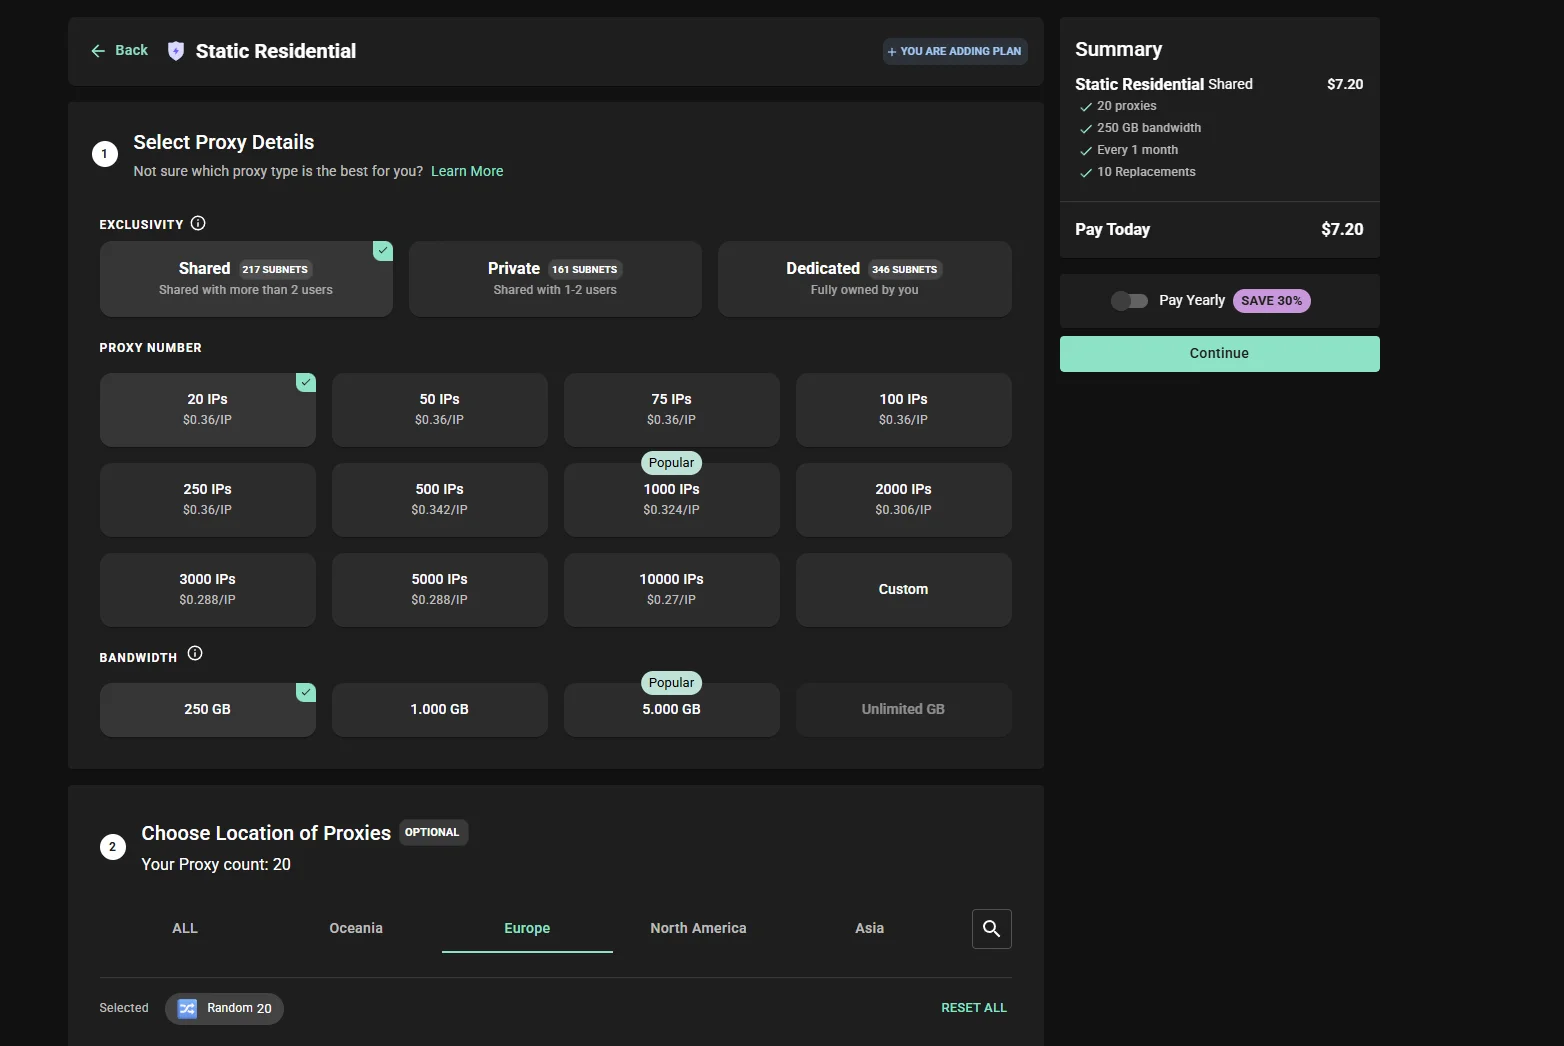Open the Asia locations tab

[x=869, y=928]
